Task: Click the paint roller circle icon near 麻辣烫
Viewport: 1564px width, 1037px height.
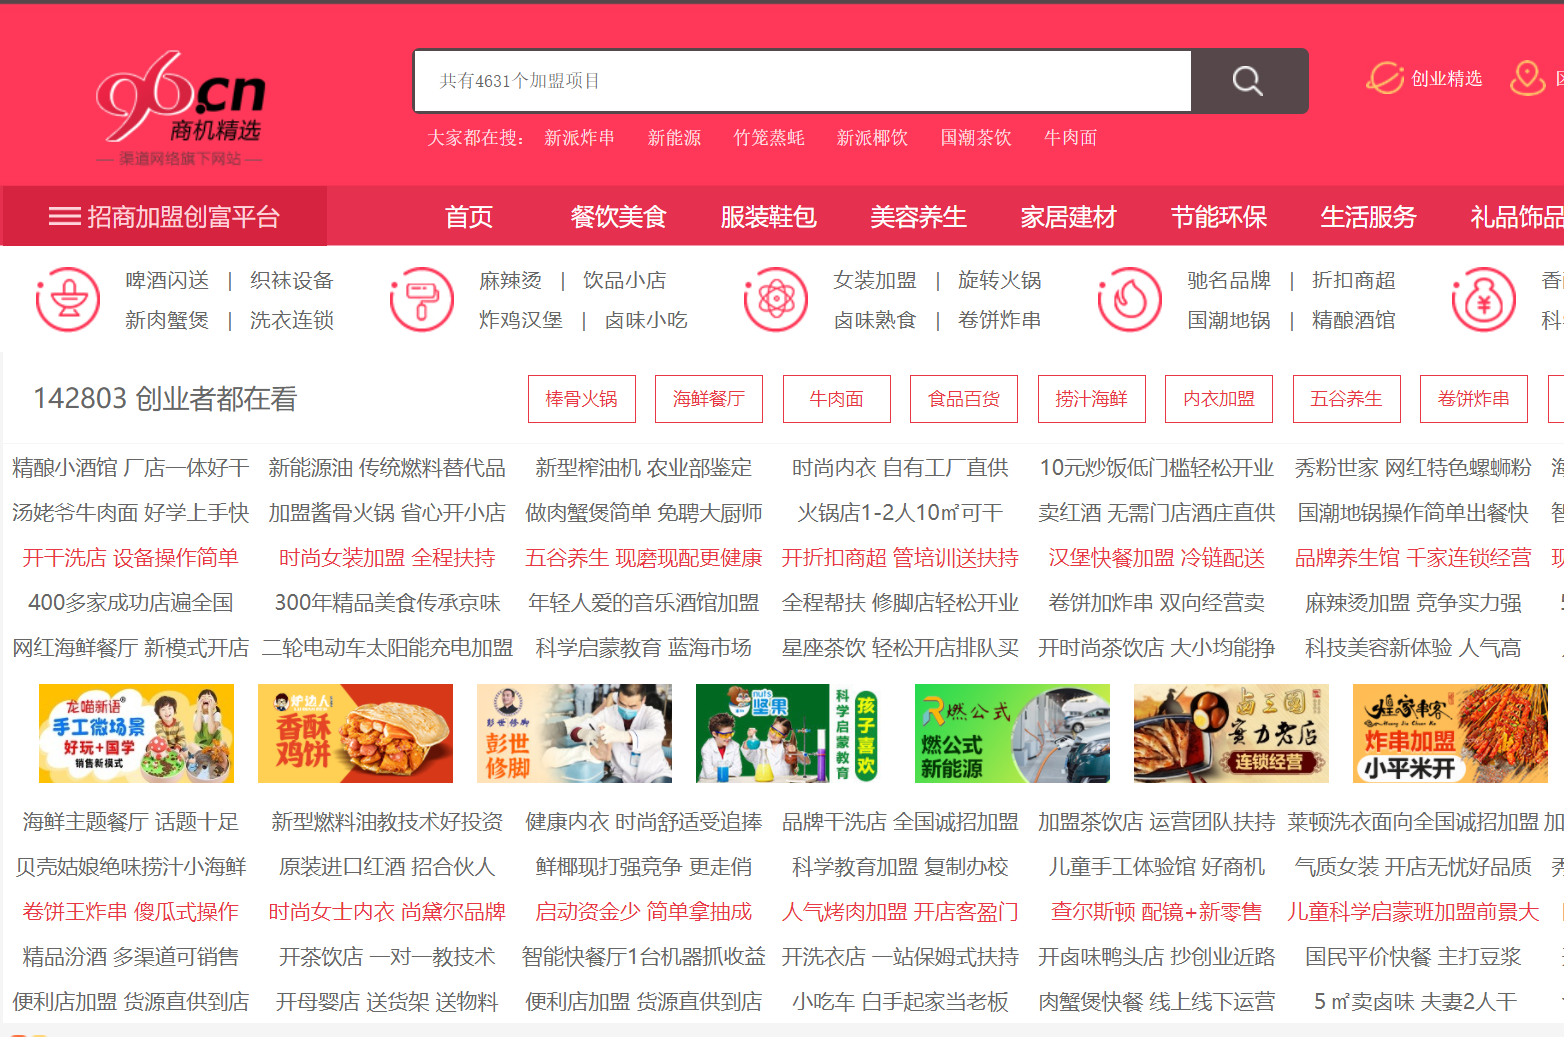Action: [422, 299]
